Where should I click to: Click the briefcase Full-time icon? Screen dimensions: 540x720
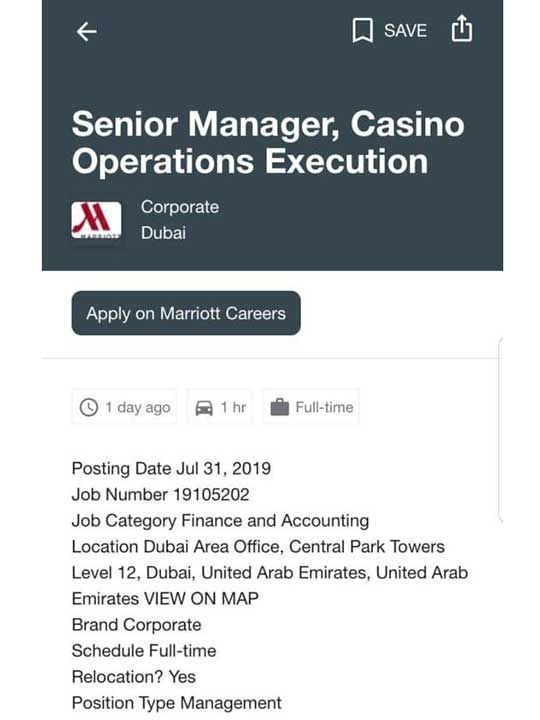click(x=280, y=407)
